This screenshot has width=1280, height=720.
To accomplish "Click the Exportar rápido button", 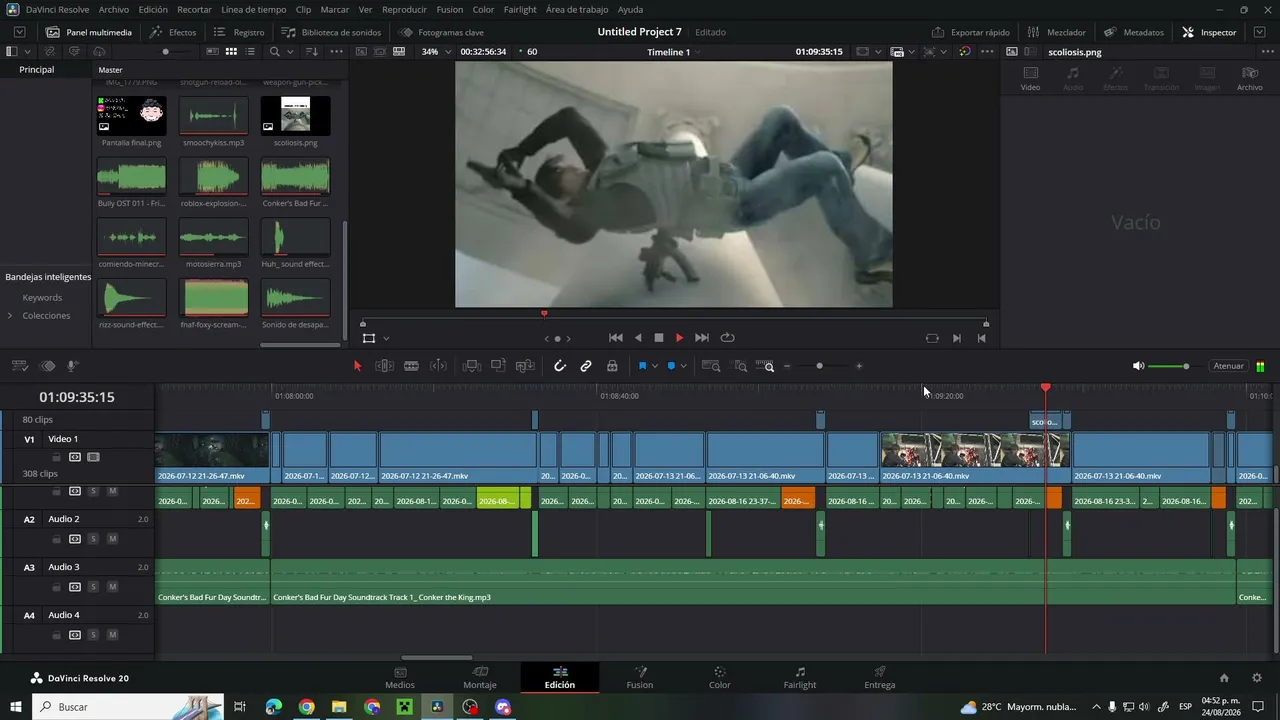I will [970, 32].
